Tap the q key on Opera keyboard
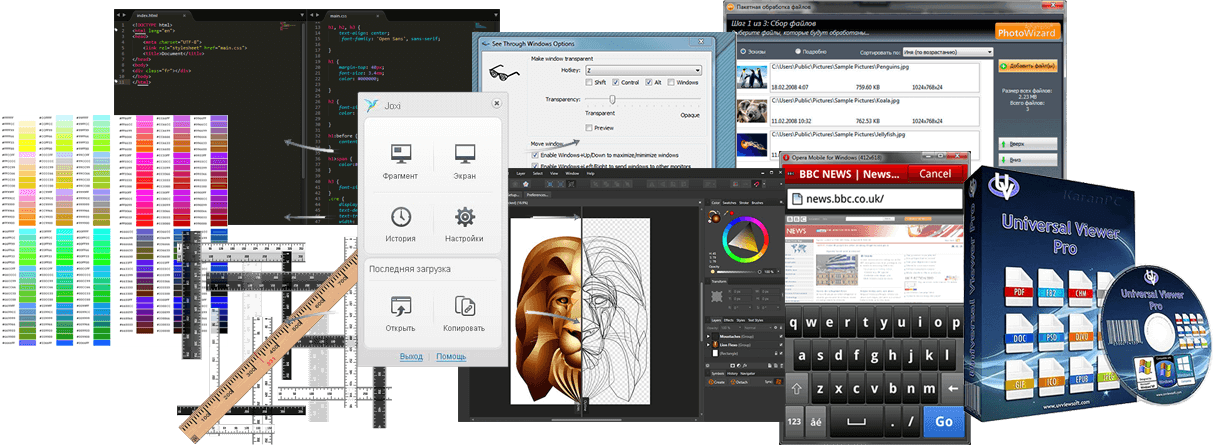1213x445 pixels. click(796, 323)
